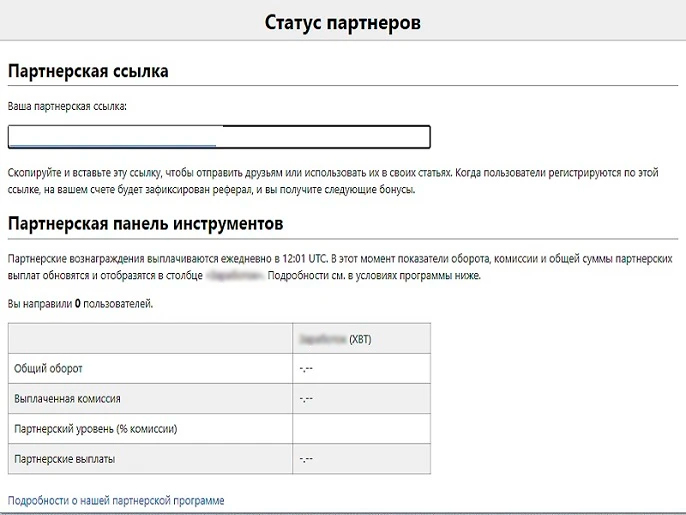Click 'Ваша партнерская ссылка:' label
The height and width of the screenshot is (515, 686).
point(67,106)
